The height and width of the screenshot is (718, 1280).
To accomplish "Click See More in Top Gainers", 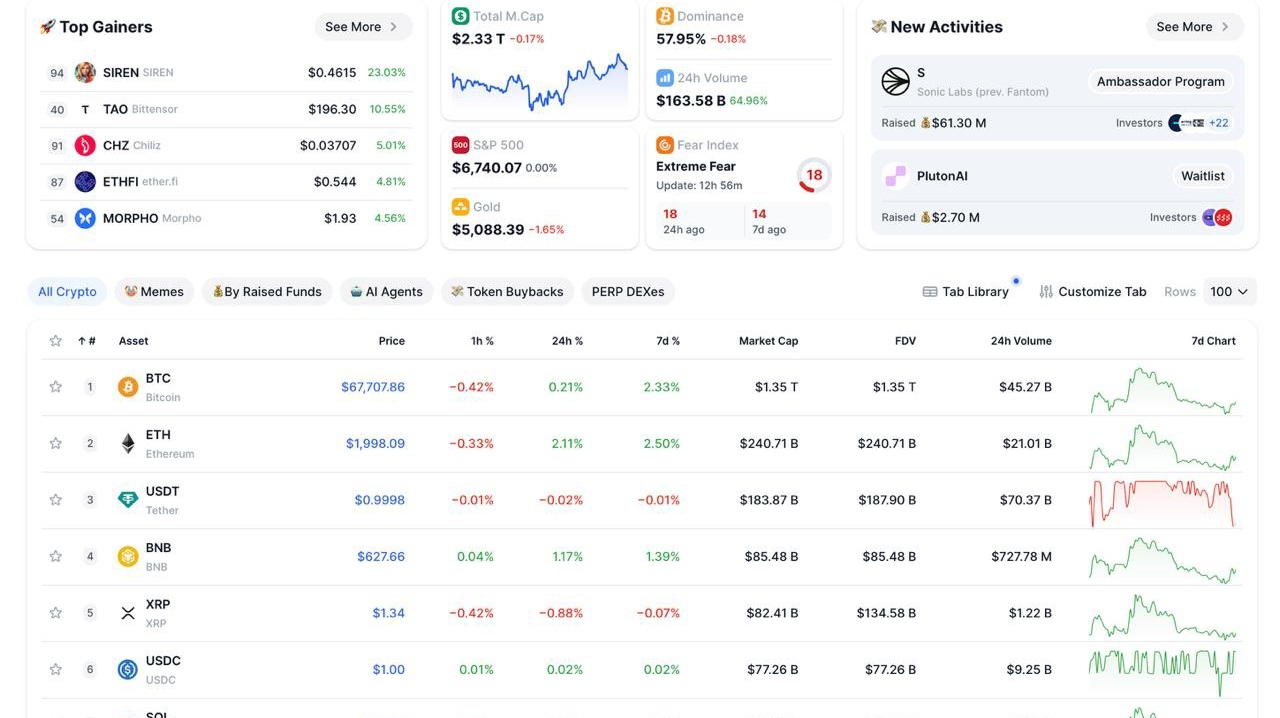I will [x=362, y=27].
